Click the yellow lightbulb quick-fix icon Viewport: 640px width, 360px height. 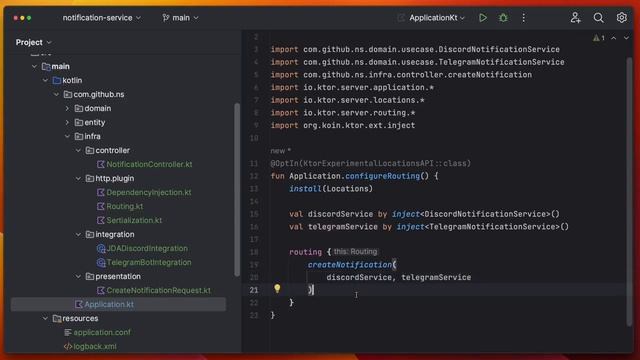coord(277,289)
